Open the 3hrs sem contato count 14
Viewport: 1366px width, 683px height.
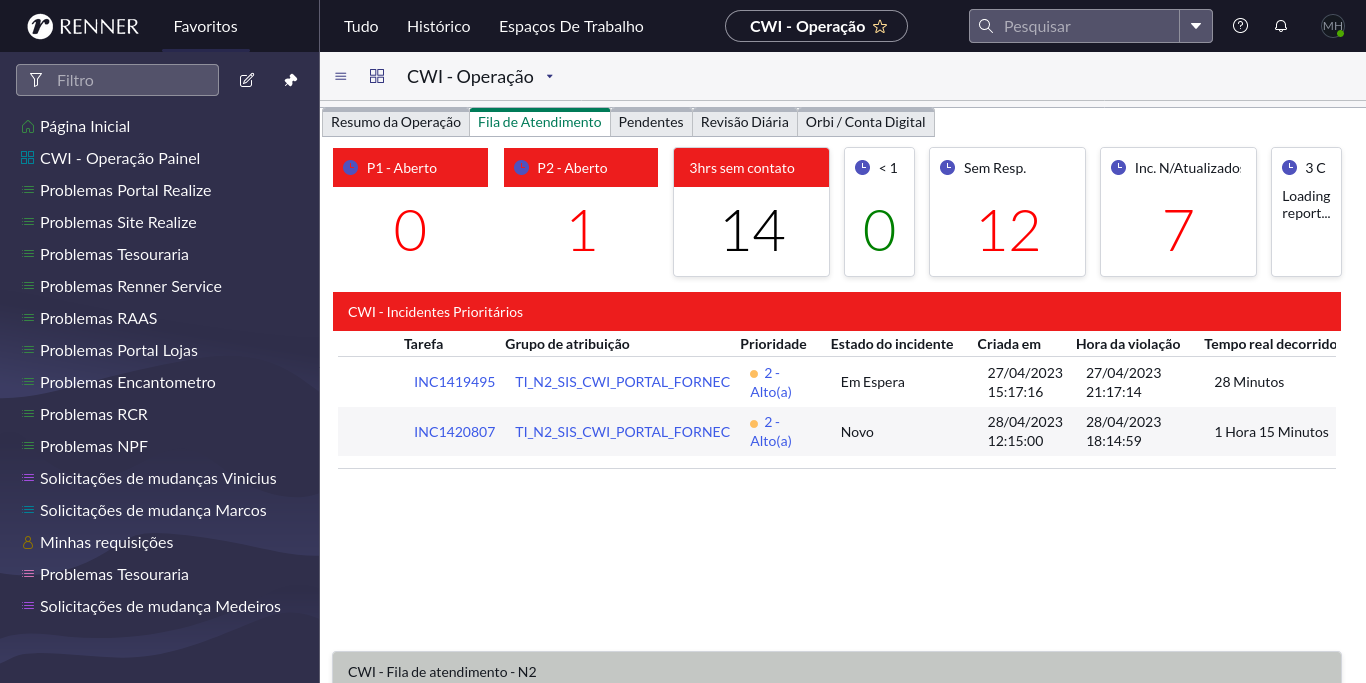(x=753, y=231)
